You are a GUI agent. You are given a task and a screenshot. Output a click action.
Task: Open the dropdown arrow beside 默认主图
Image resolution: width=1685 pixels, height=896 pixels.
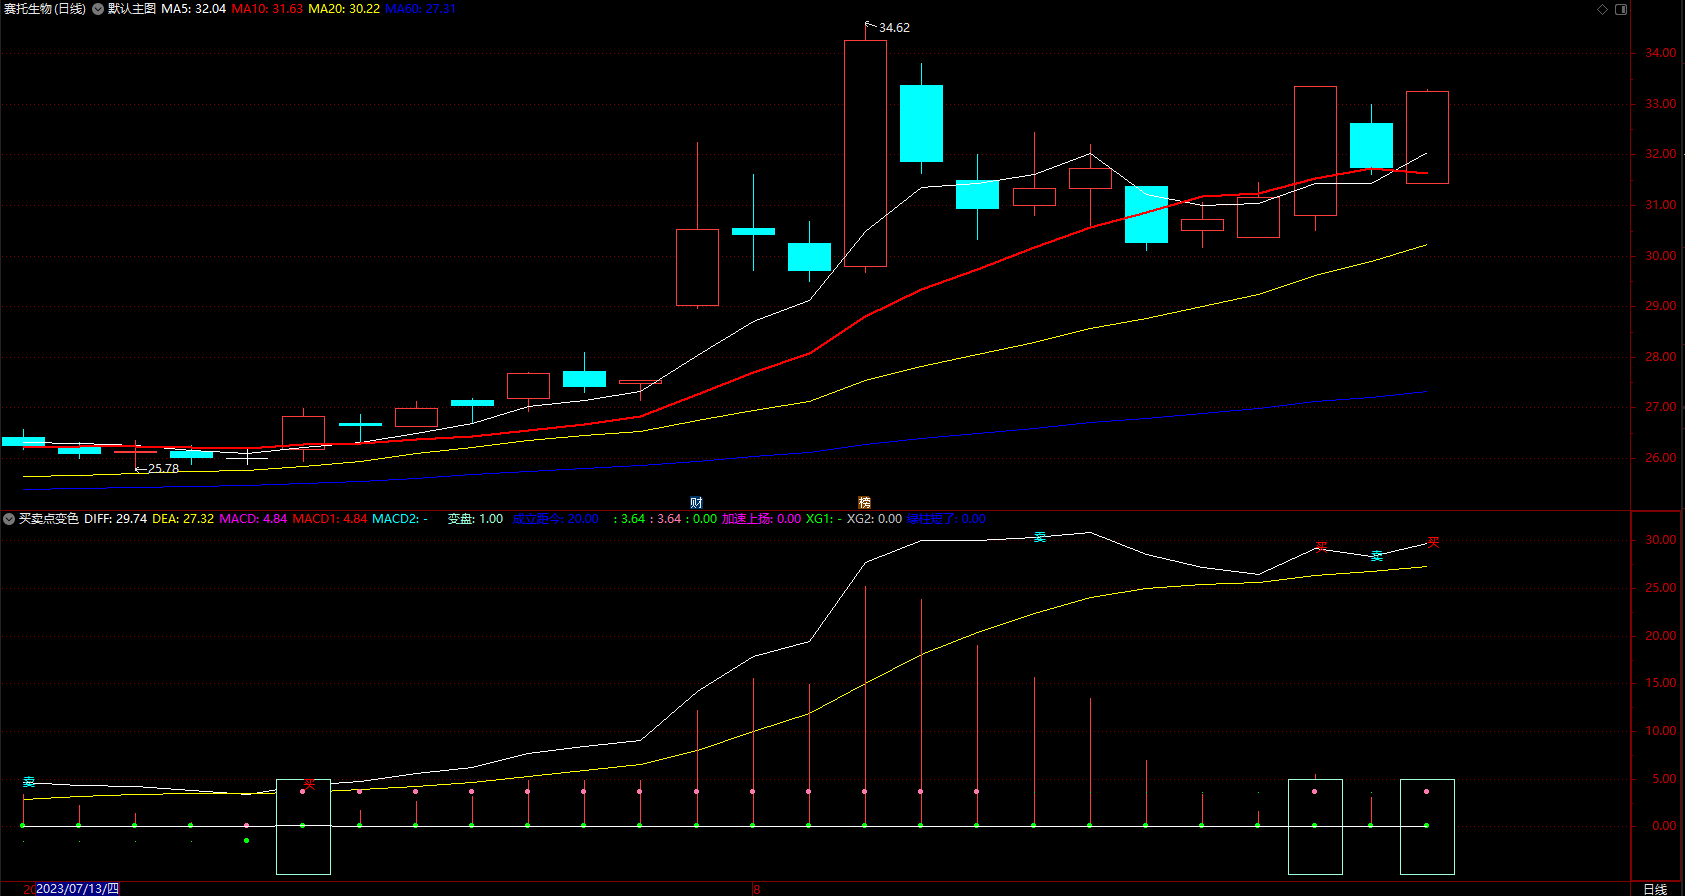tap(98, 9)
